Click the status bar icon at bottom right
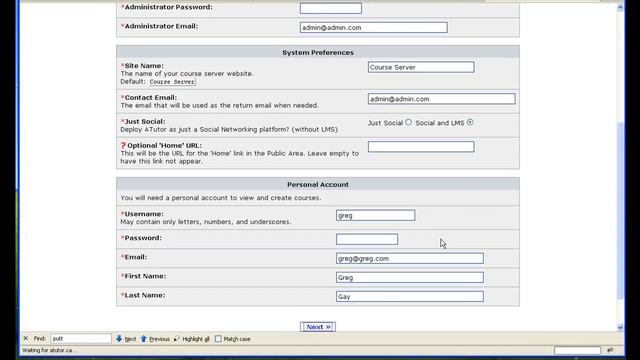The width and height of the screenshot is (640, 360). [x=610, y=350]
